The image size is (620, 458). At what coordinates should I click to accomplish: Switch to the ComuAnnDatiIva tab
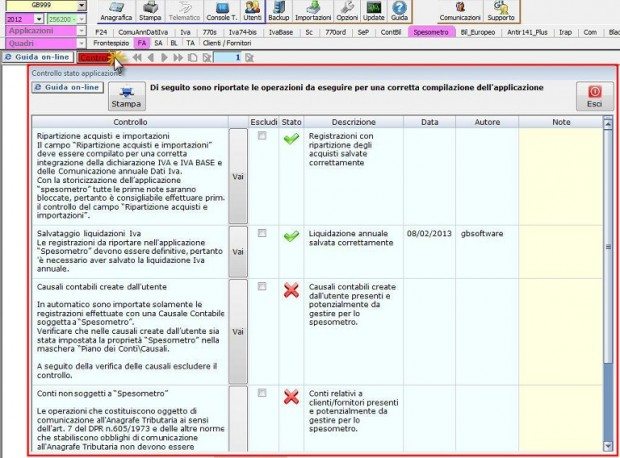coord(143,32)
